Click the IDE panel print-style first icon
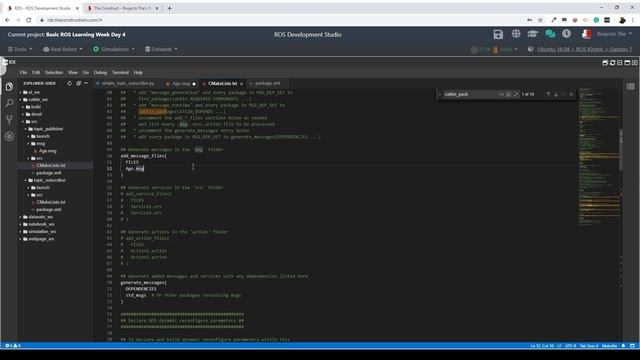Viewport: 640px width, 360px height. coord(605,62)
